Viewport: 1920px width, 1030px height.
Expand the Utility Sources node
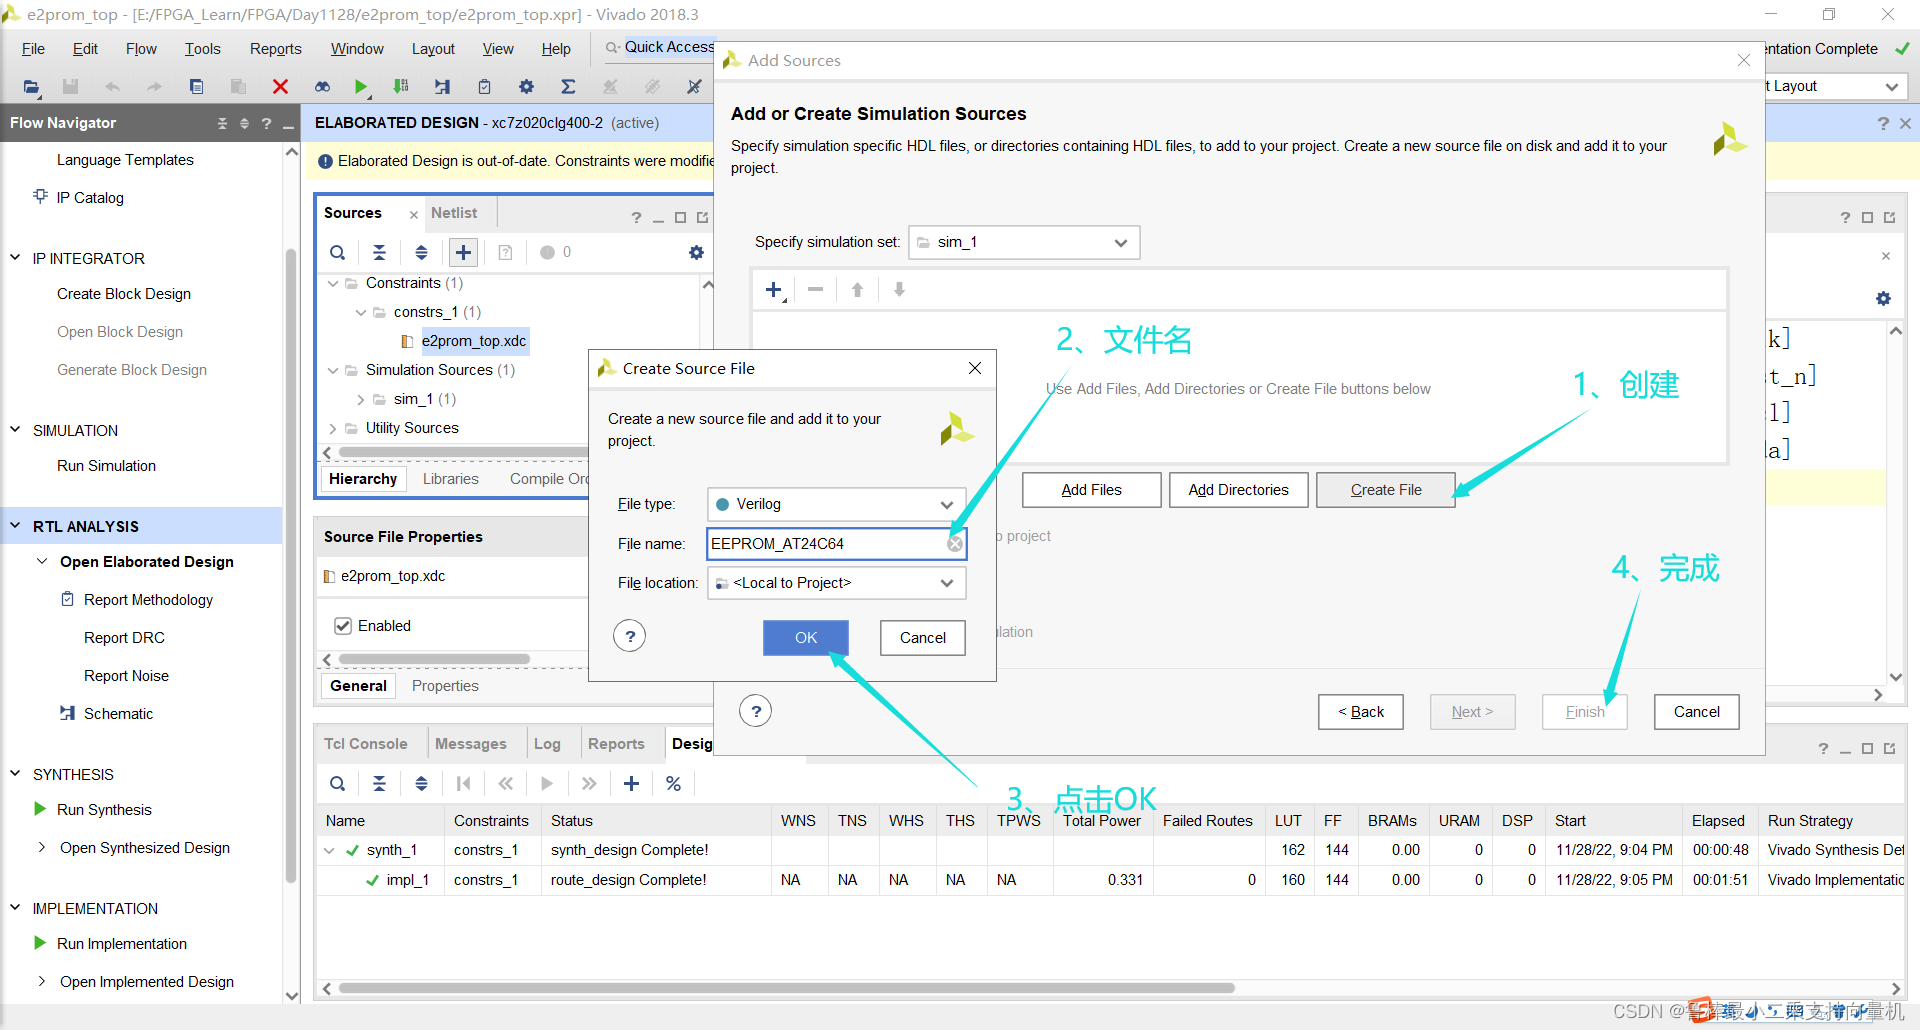coord(333,428)
